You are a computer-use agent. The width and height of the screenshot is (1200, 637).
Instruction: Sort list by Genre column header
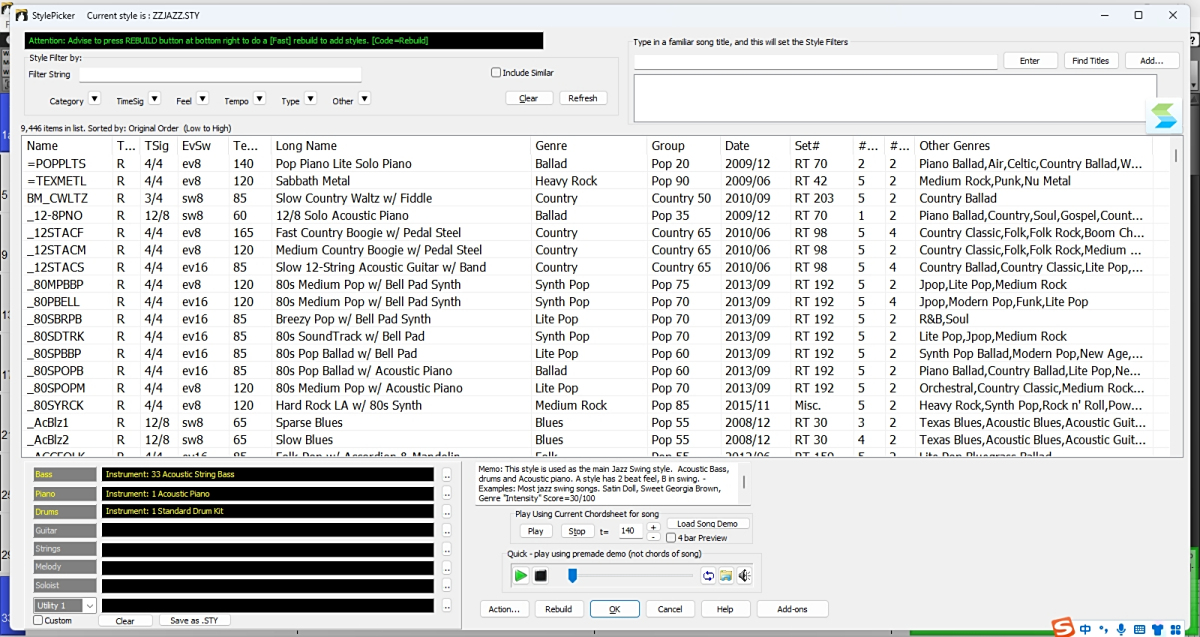coord(551,146)
